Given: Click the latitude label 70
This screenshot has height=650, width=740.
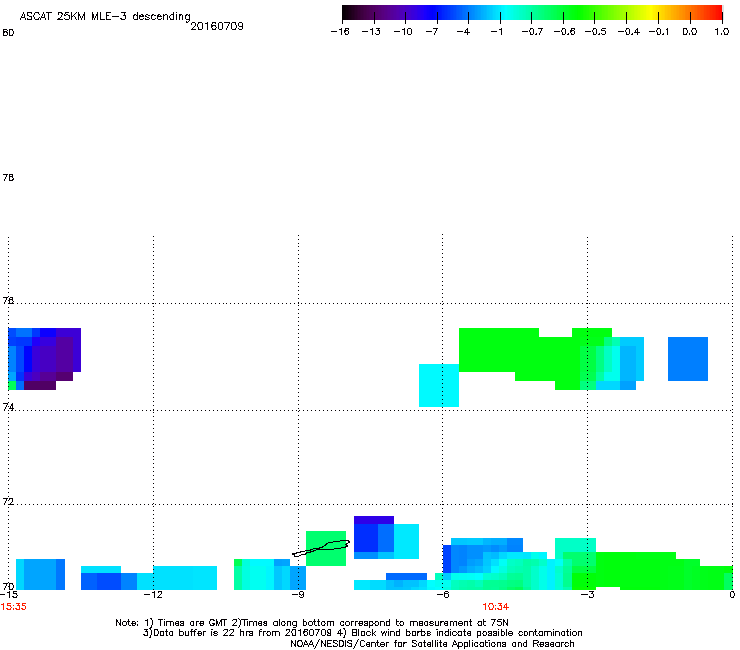Looking at the screenshot, I should 8,586.
